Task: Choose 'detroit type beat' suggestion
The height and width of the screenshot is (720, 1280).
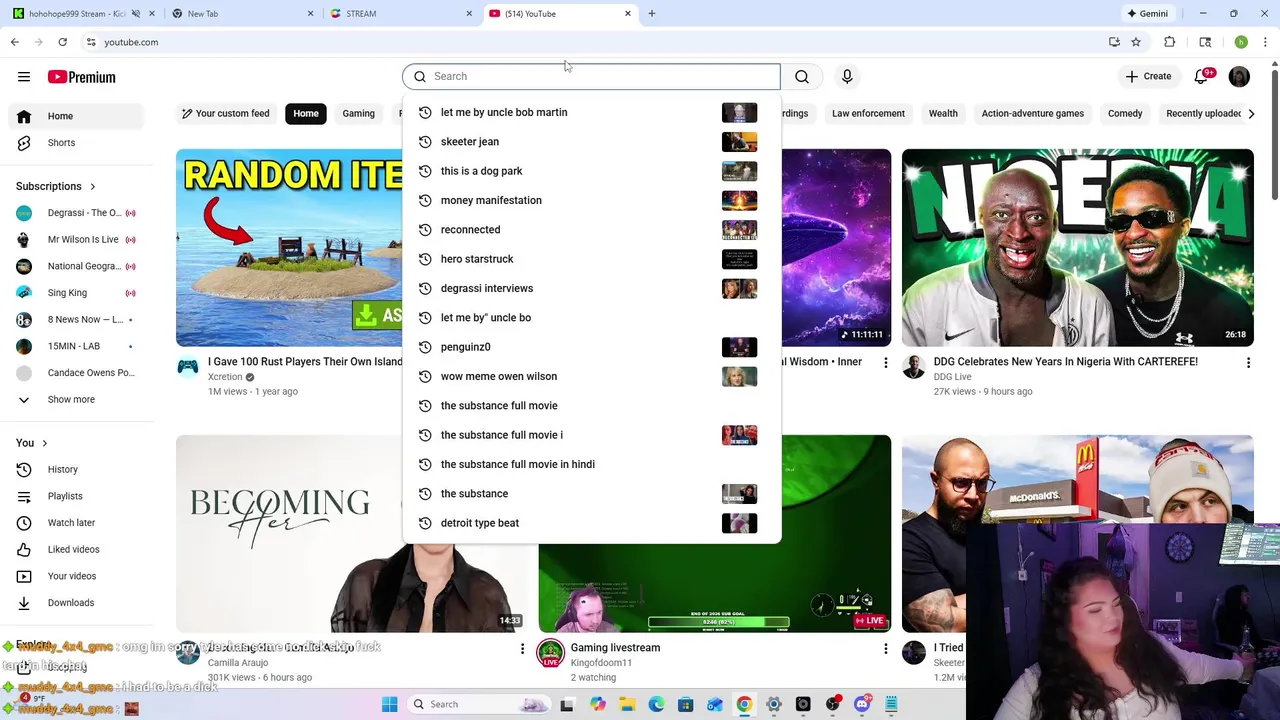Action: pos(591,523)
